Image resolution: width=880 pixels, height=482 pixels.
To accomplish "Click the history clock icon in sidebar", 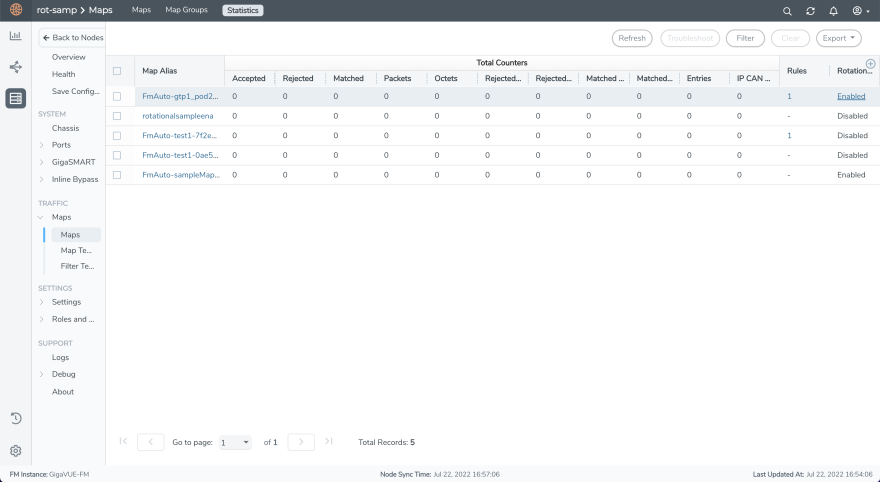I will 15,418.
